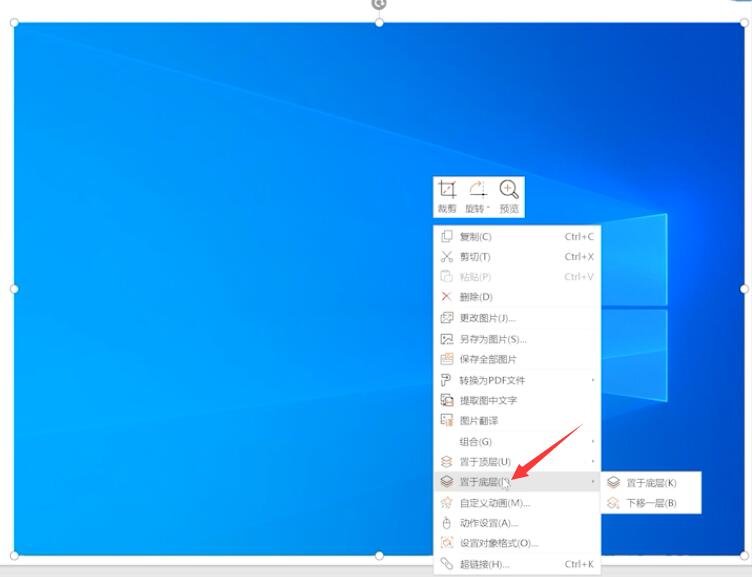Expand the 置于顶层(U) bring to front submenu
The width and height of the screenshot is (752, 577).
click(517, 461)
